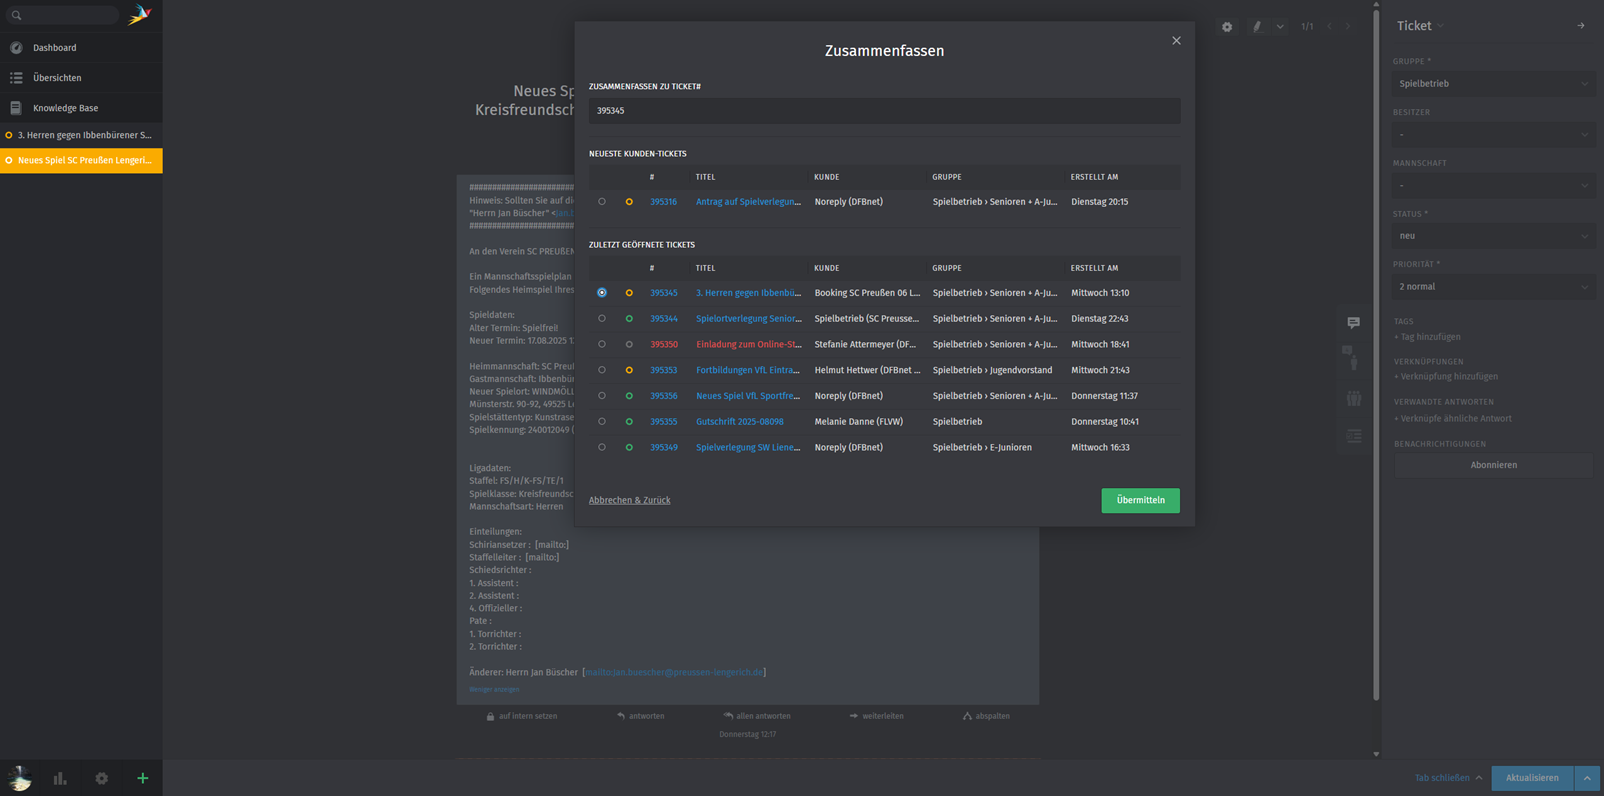
Task: Click the highlighter pen icon in header
Action: point(1257,27)
